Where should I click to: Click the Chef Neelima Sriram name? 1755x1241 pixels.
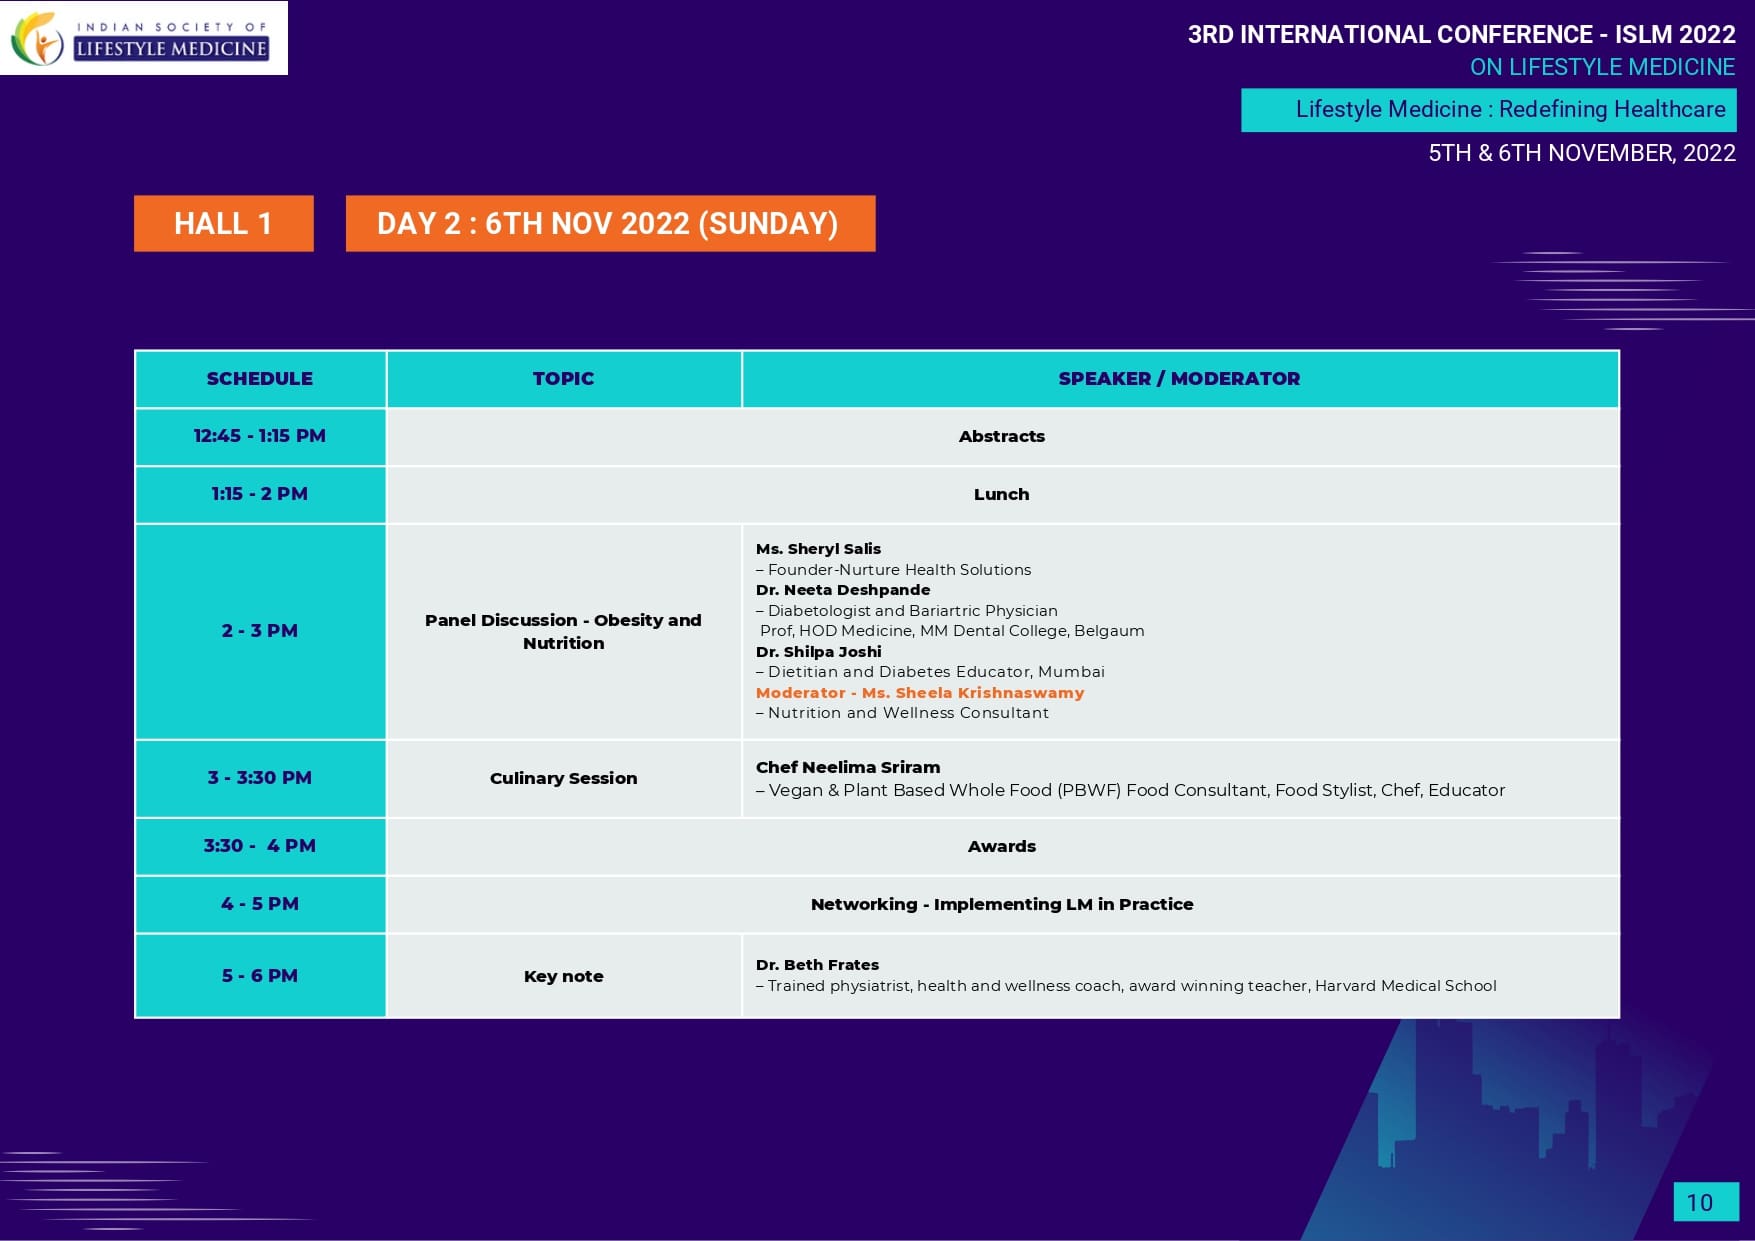tap(847, 767)
